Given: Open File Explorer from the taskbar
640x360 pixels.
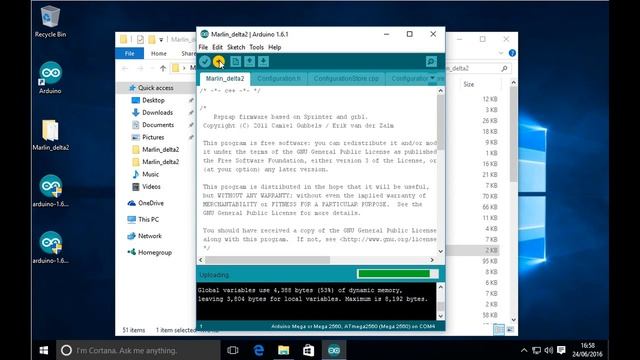Looking at the screenshot, I should pyautogui.click(x=283, y=350).
